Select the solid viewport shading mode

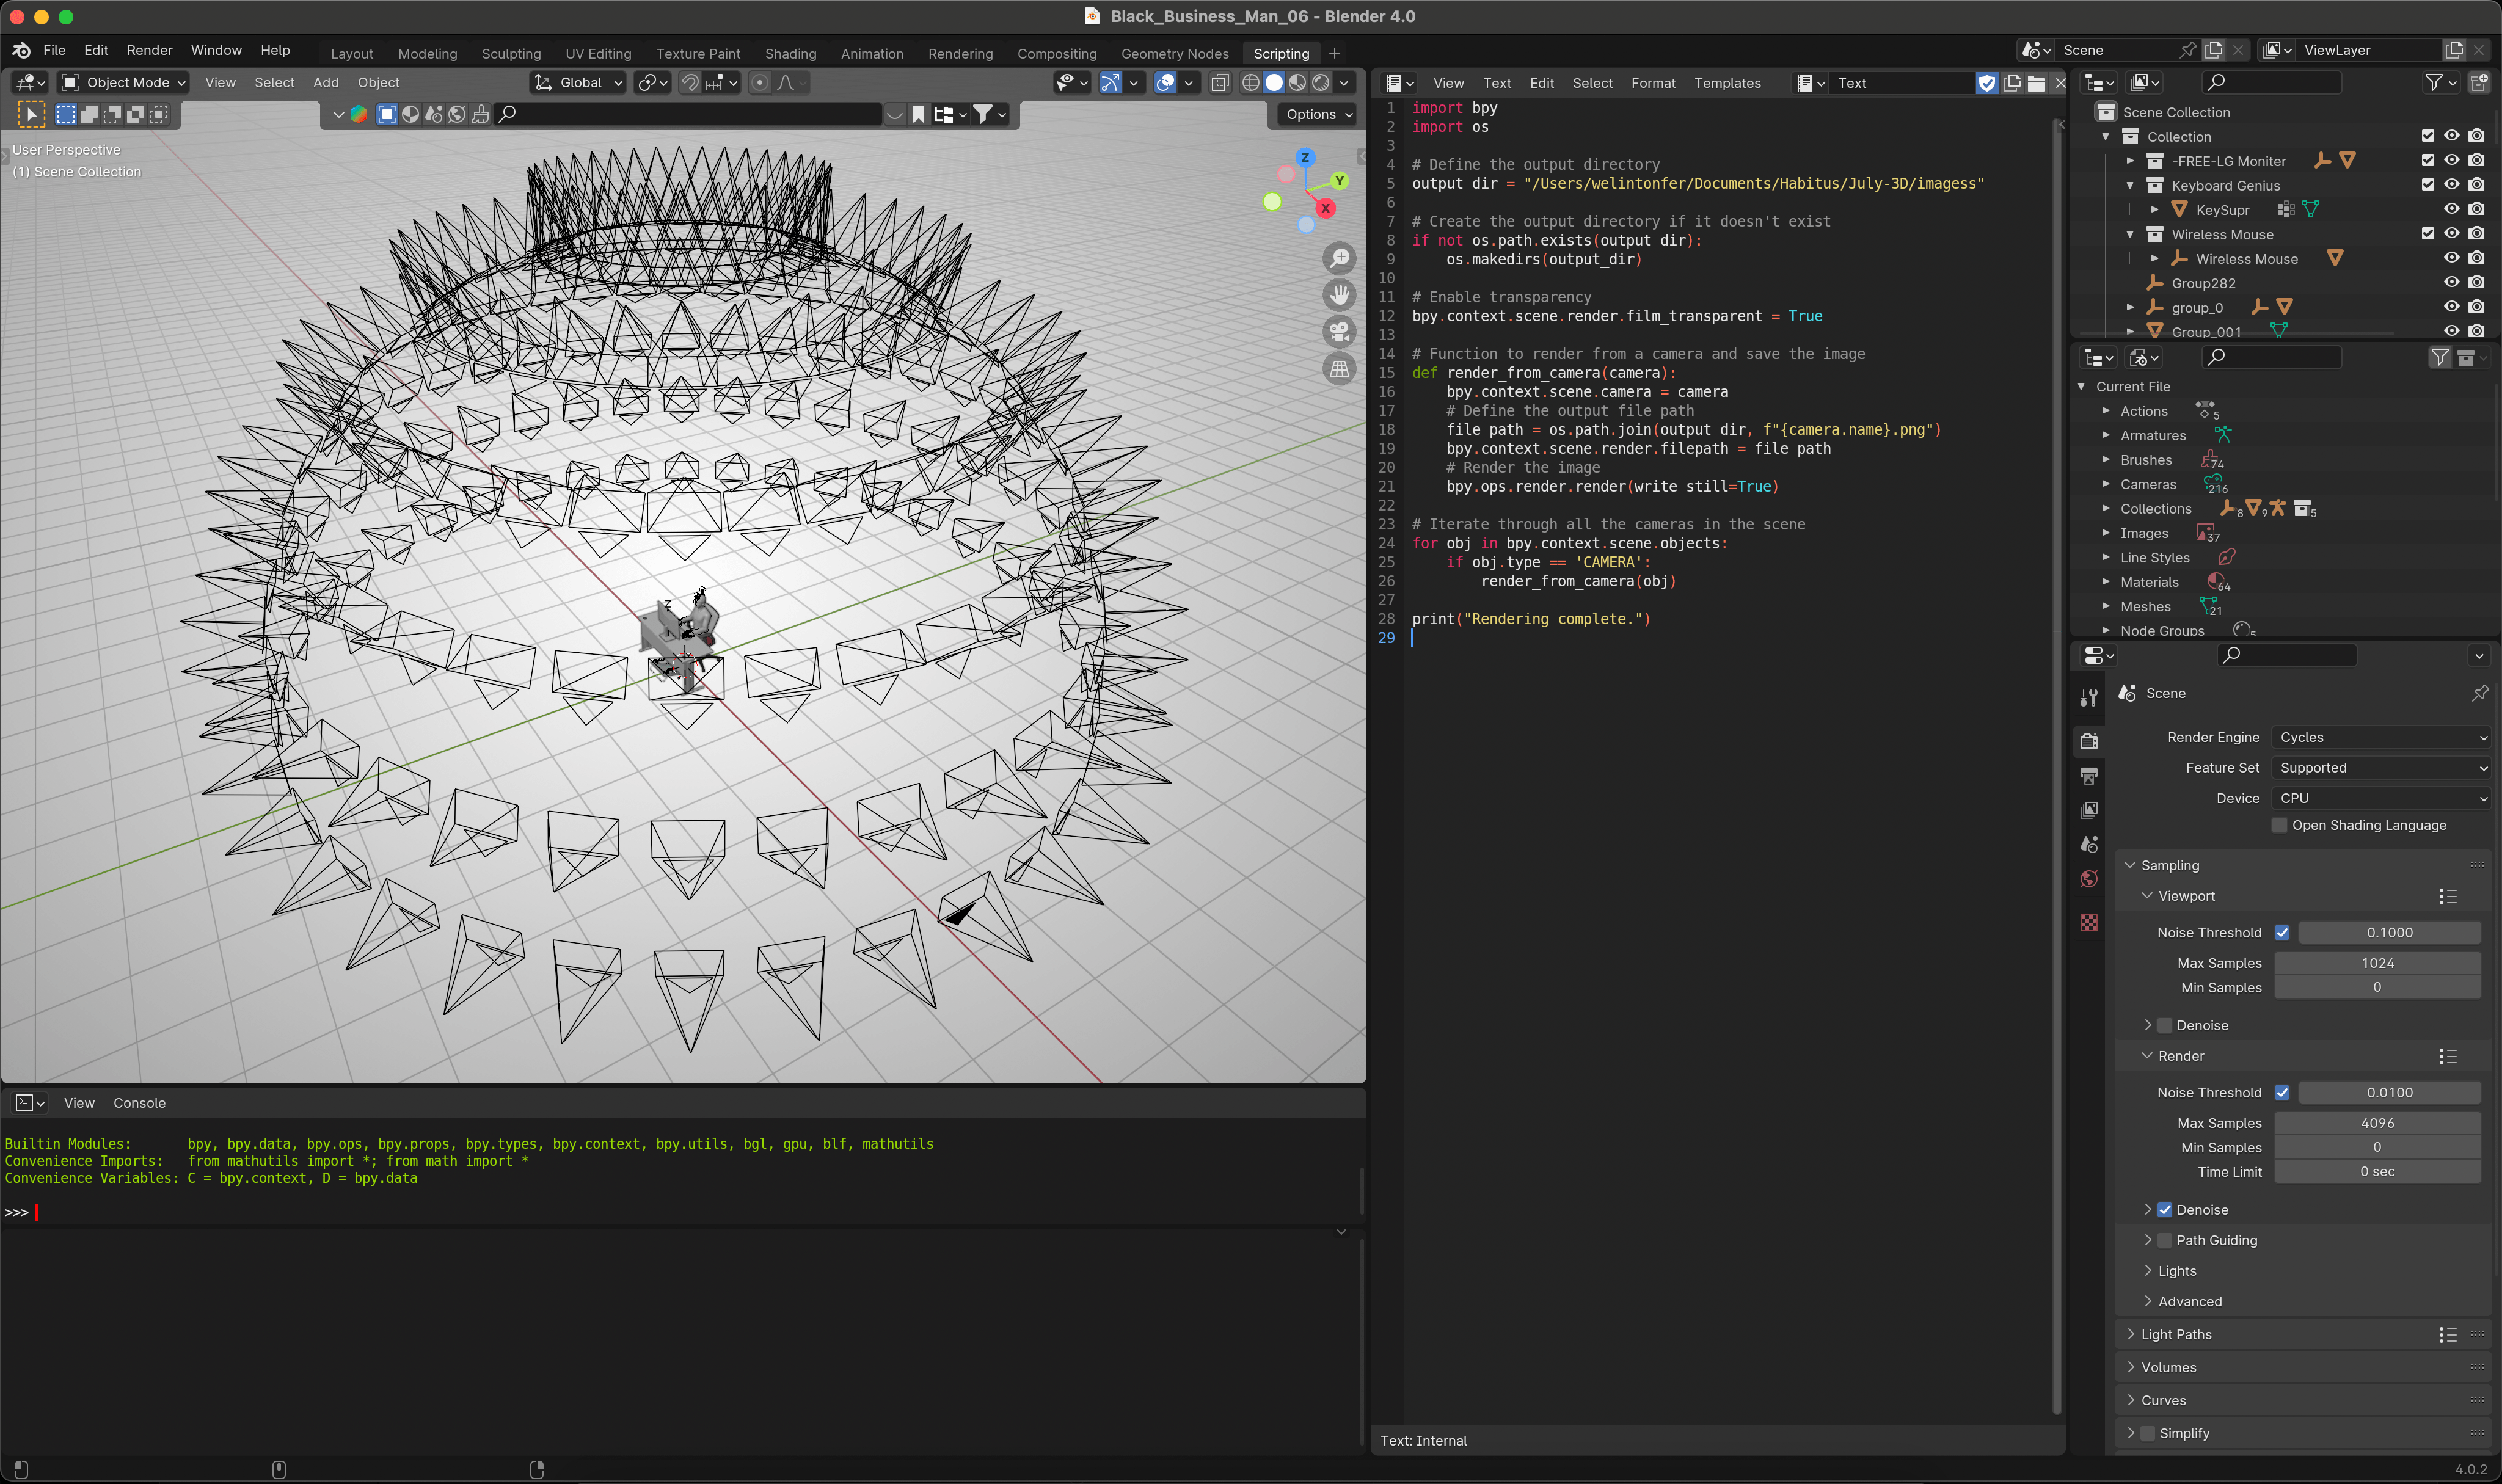point(1274,83)
